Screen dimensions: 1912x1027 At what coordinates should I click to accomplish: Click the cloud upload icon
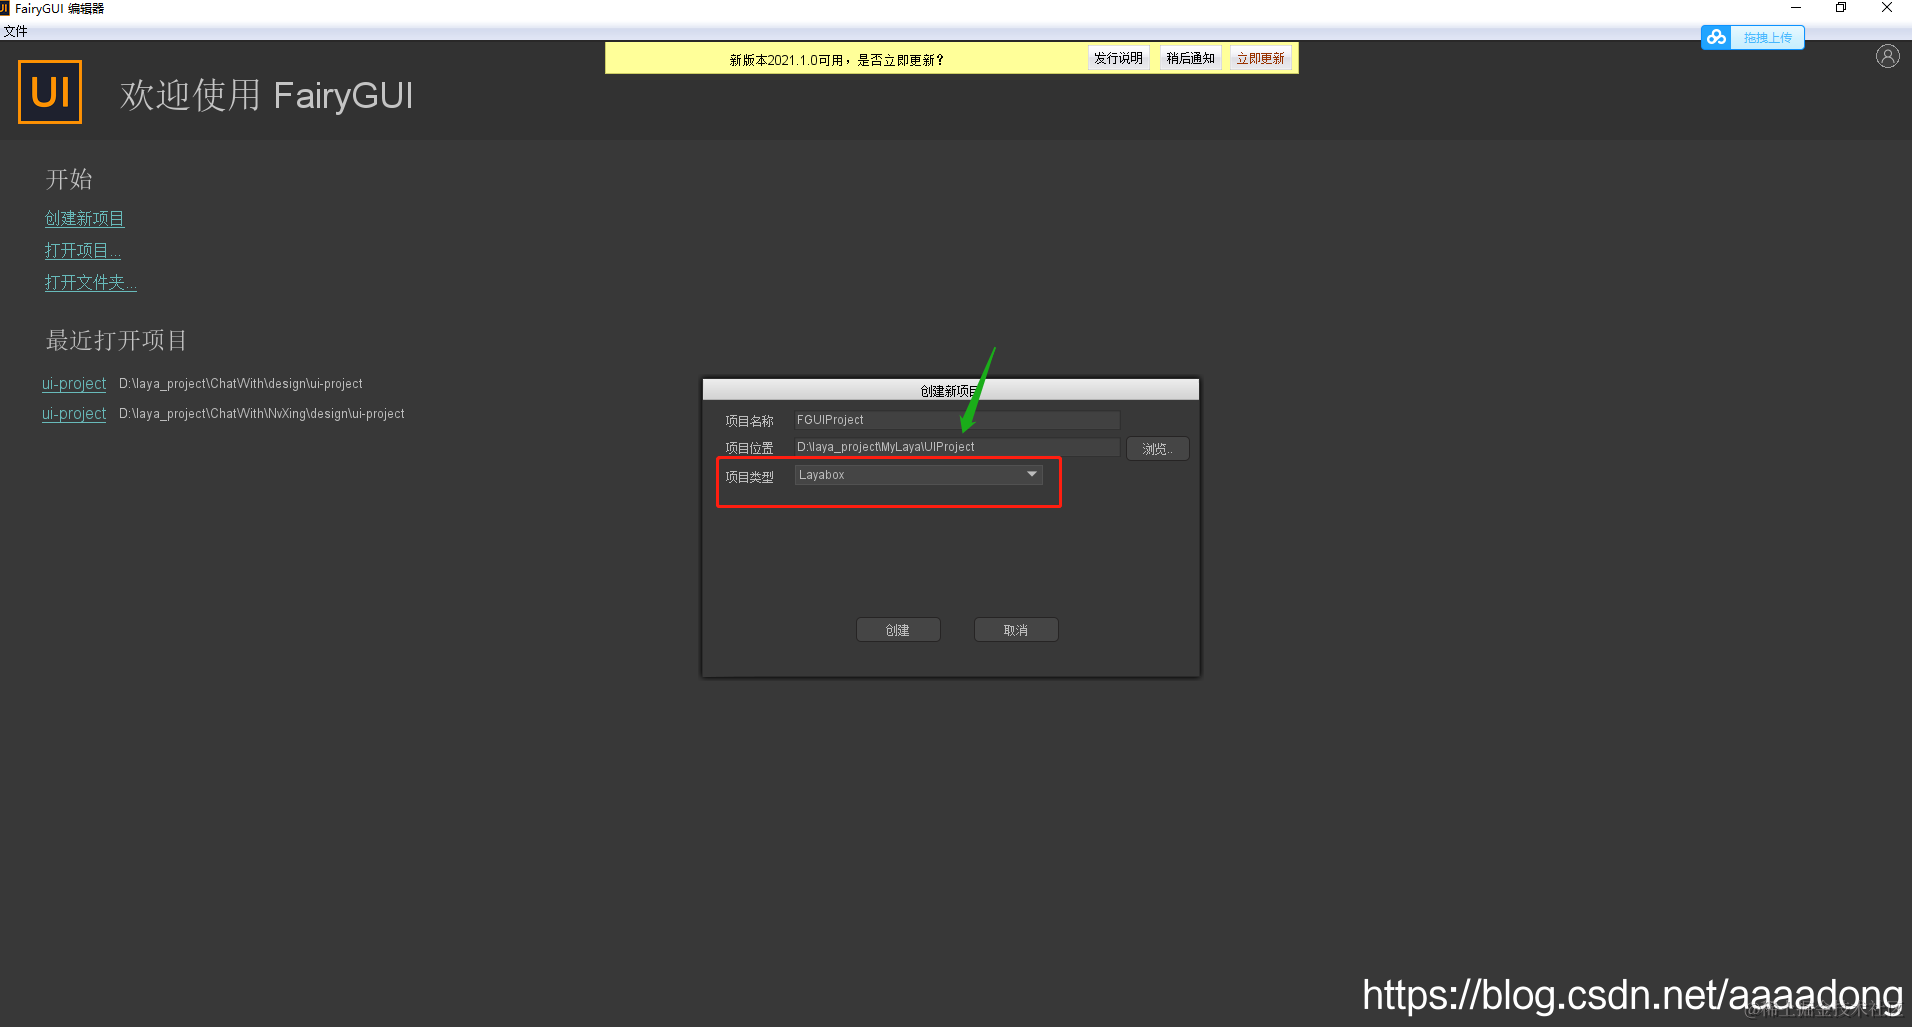tap(1717, 37)
